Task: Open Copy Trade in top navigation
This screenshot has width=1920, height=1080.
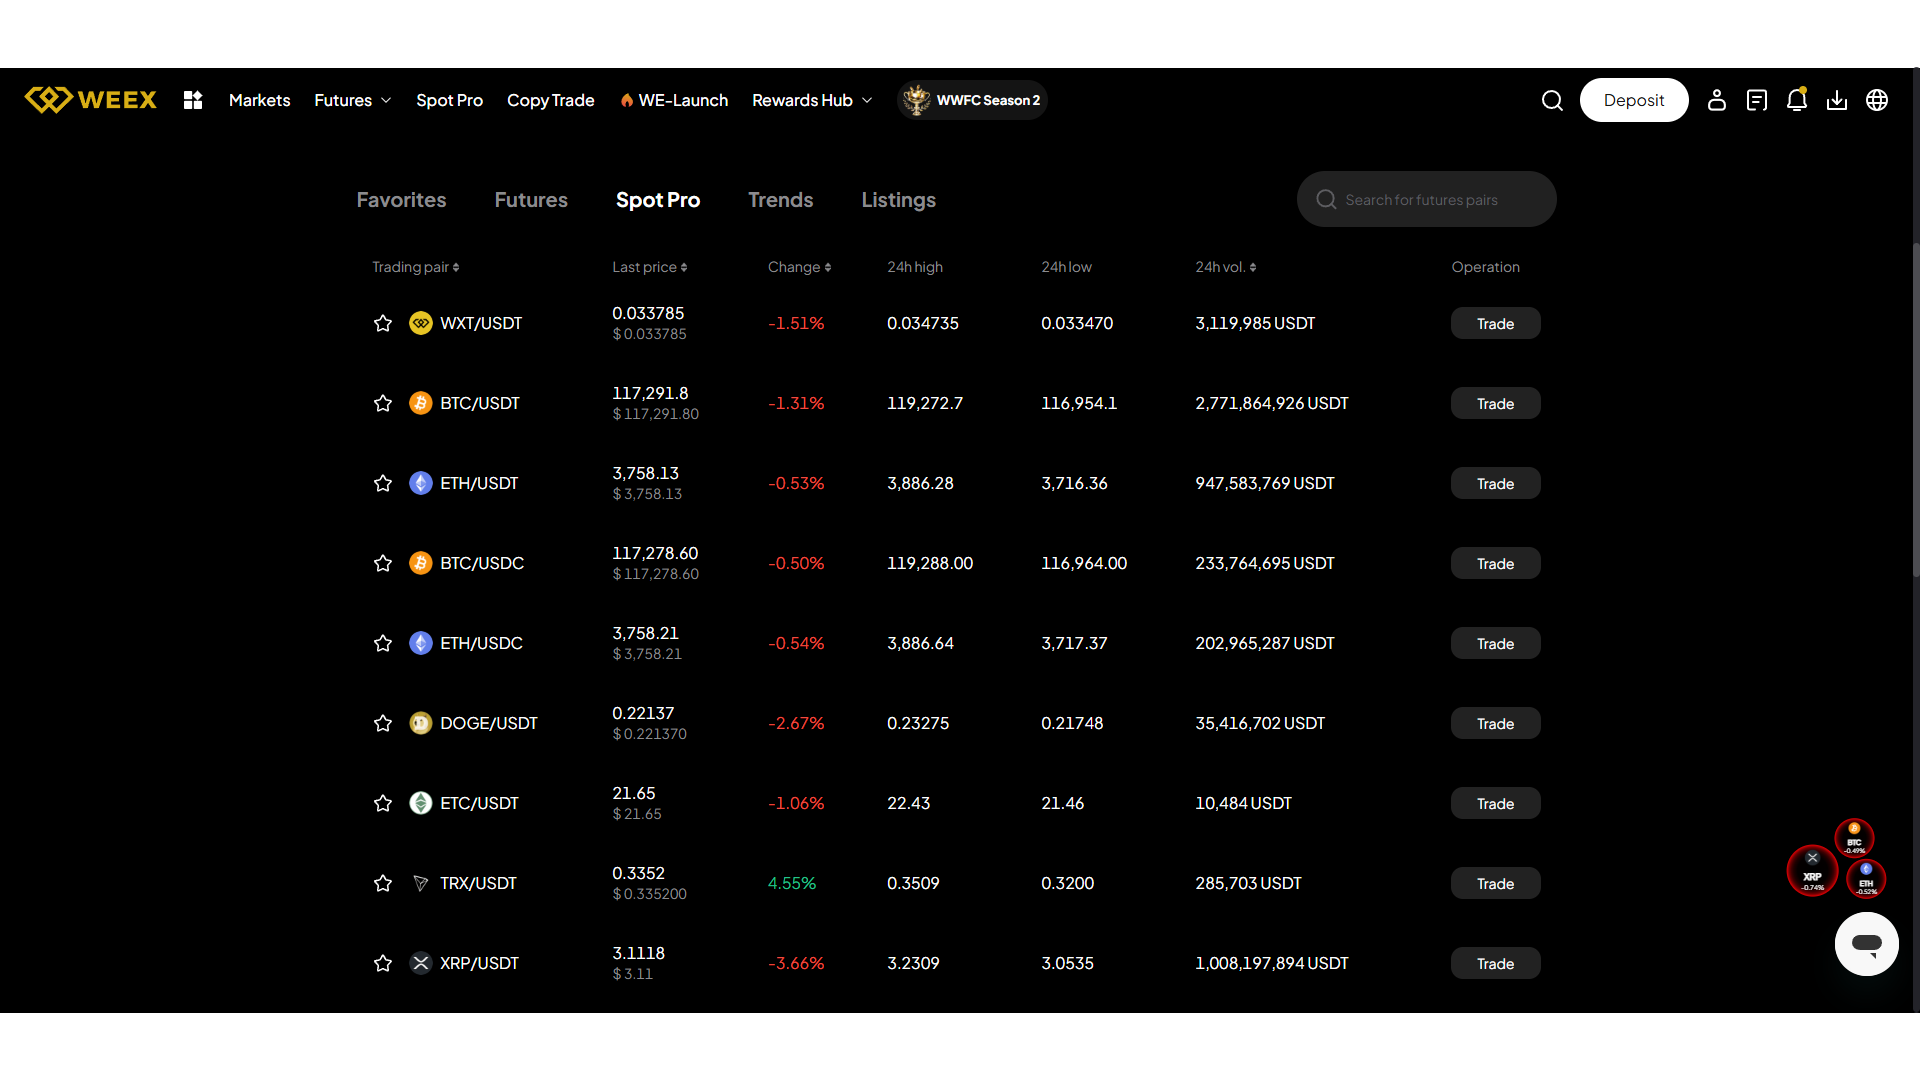Action: [550, 100]
